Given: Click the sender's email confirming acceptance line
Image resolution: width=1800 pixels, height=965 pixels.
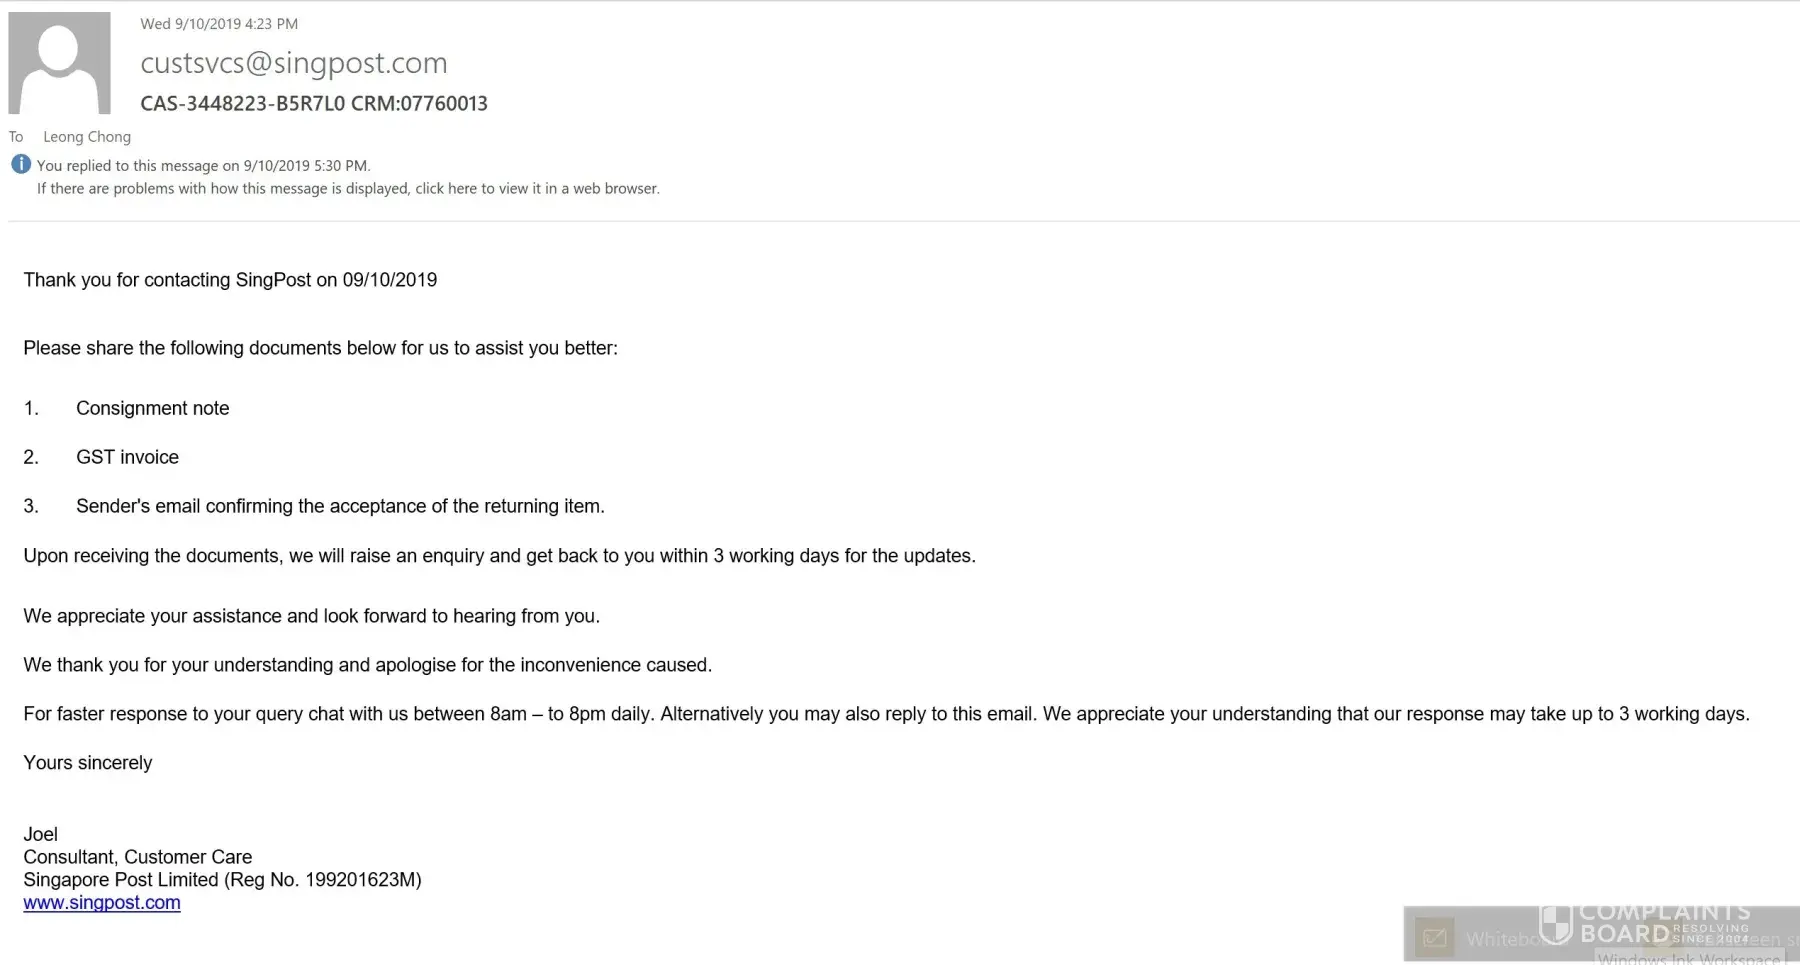Looking at the screenshot, I should tap(340, 506).
